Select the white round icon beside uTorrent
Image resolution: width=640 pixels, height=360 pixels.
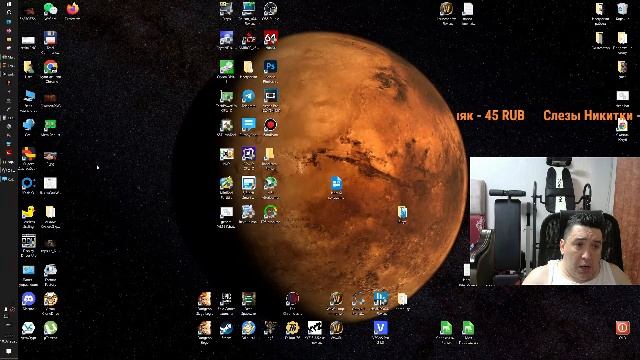tap(28, 328)
